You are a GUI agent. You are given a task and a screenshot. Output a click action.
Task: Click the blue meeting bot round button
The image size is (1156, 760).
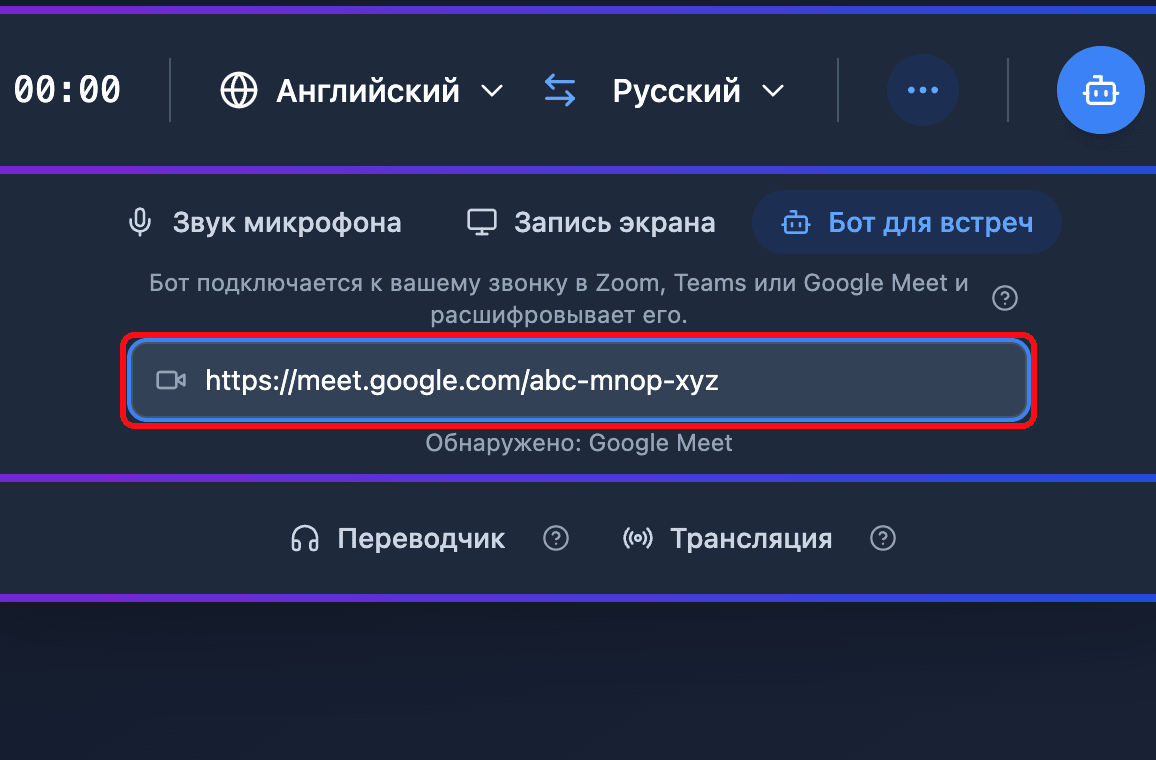(1100, 90)
